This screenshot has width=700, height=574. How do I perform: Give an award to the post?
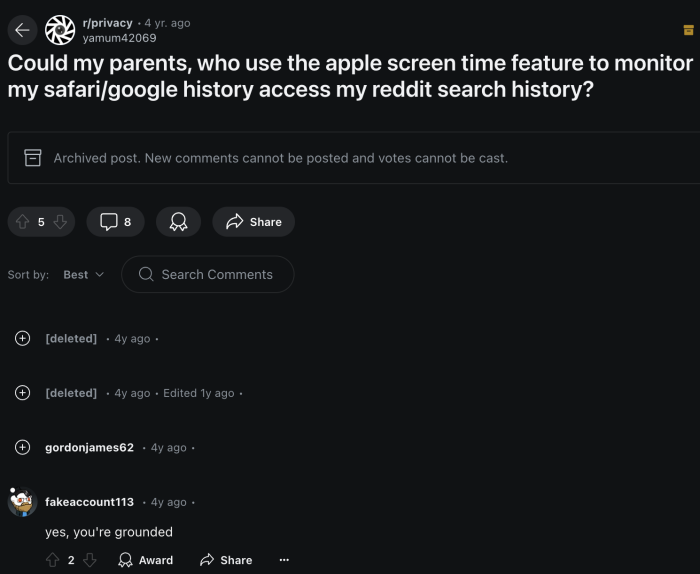[178, 222]
